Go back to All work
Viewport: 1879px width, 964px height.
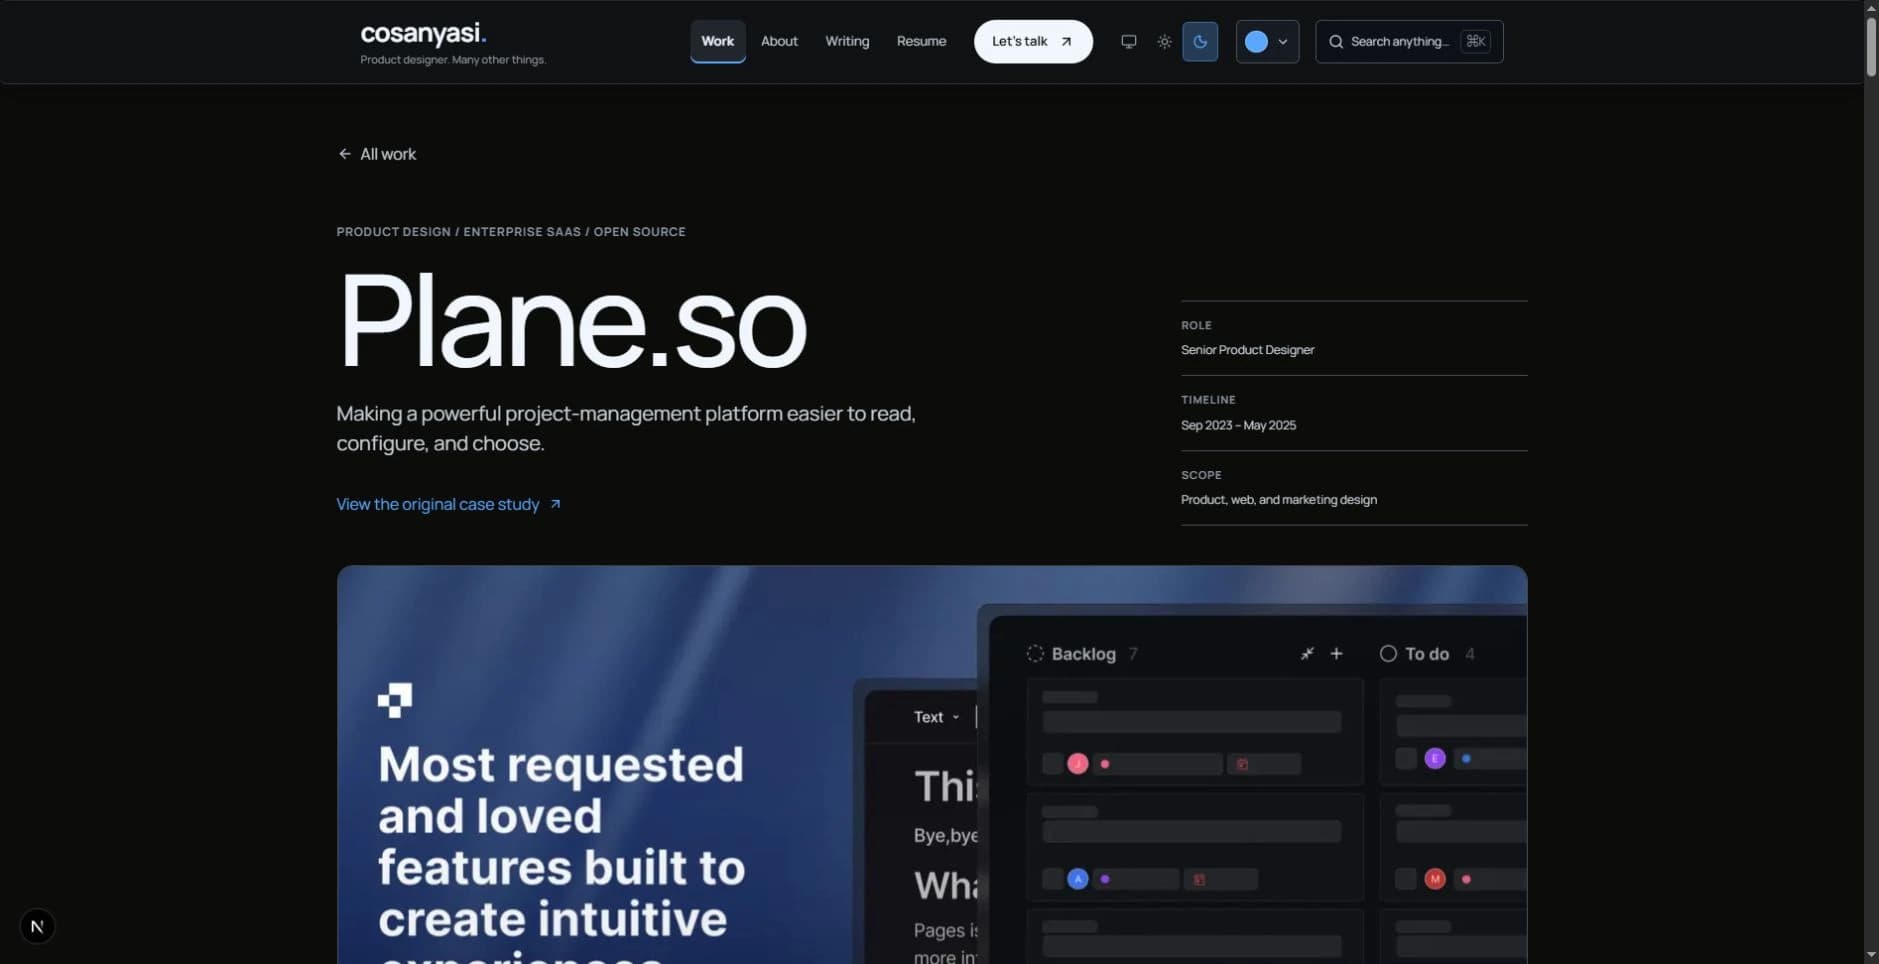coord(377,154)
